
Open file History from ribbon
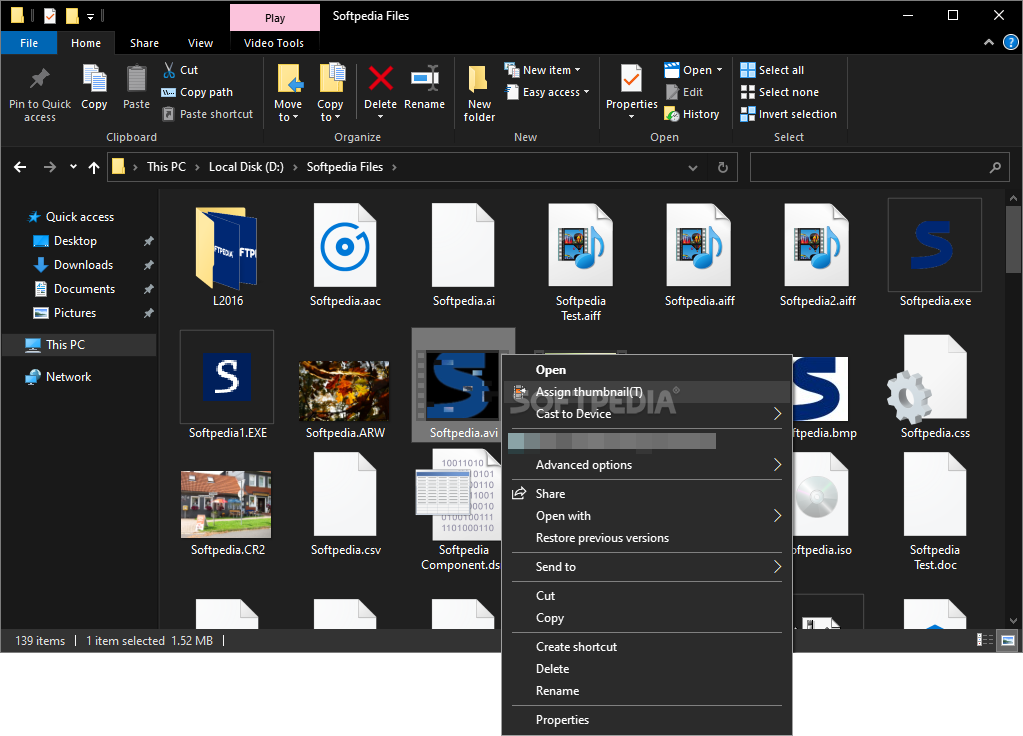click(692, 114)
